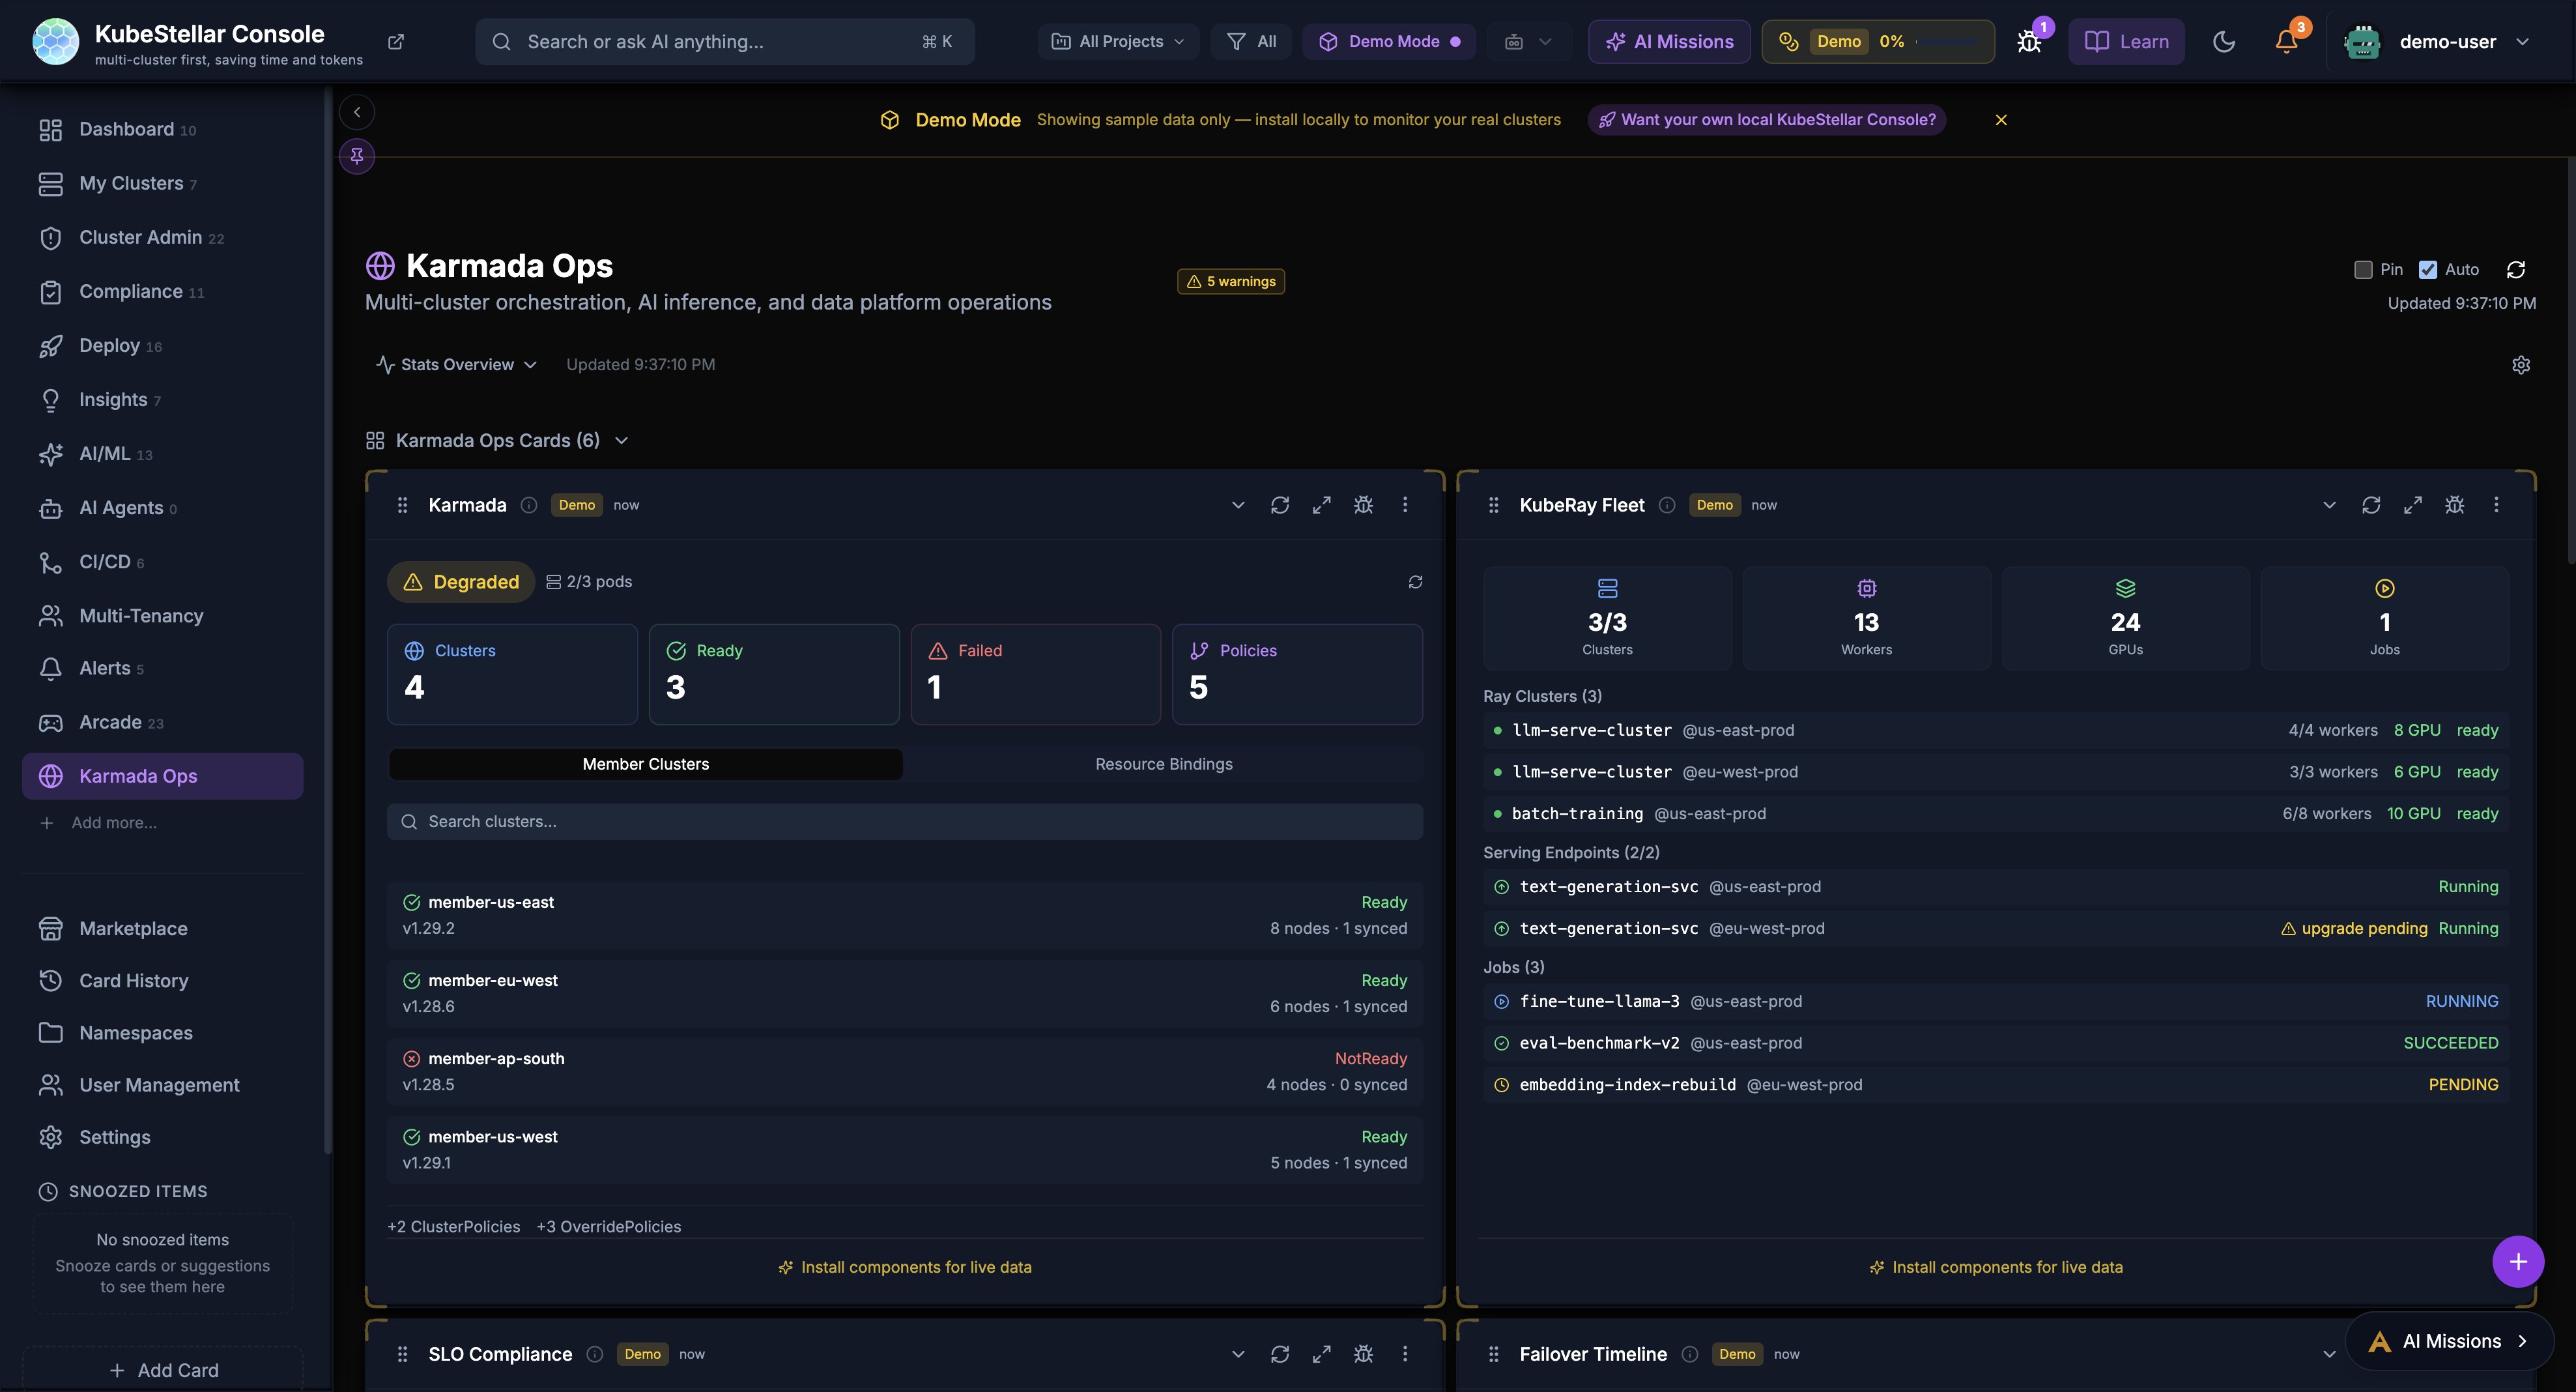Image resolution: width=2576 pixels, height=1392 pixels.
Task: Open the kebab menu on the Karmada card
Action: coord(1405,505)
